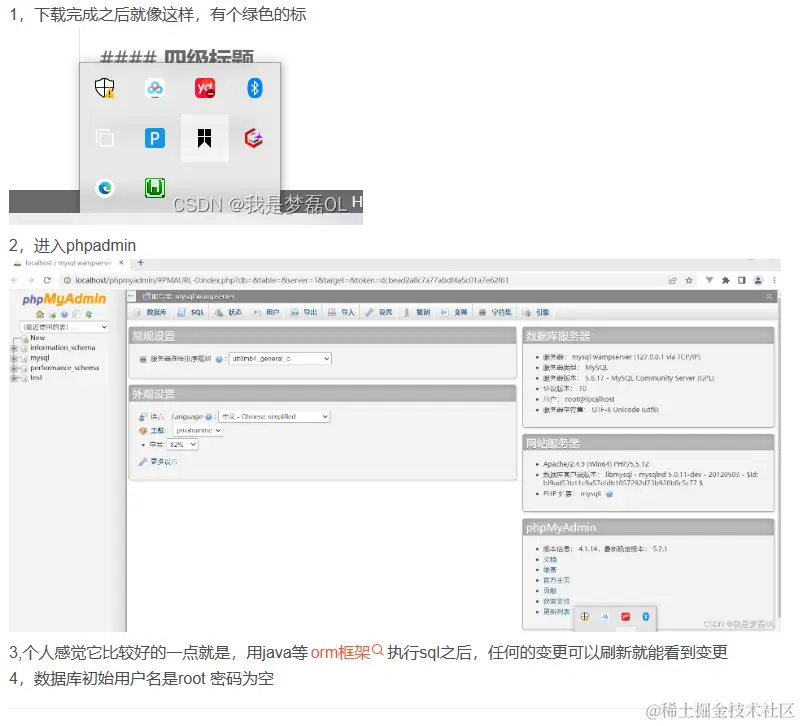The width and height of the screenshot is (801, 726).
Task: Expand the test database node
Action: (14, 378)
